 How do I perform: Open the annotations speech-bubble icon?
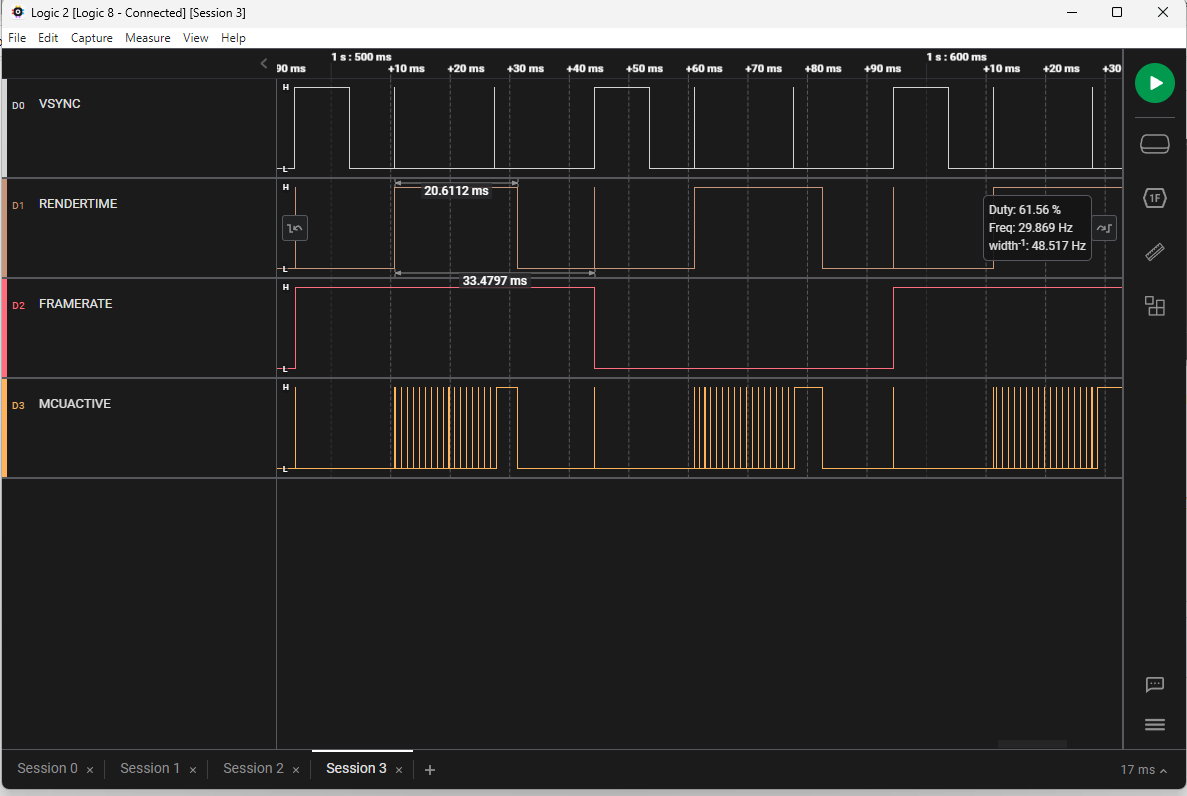pos(1154,685)
